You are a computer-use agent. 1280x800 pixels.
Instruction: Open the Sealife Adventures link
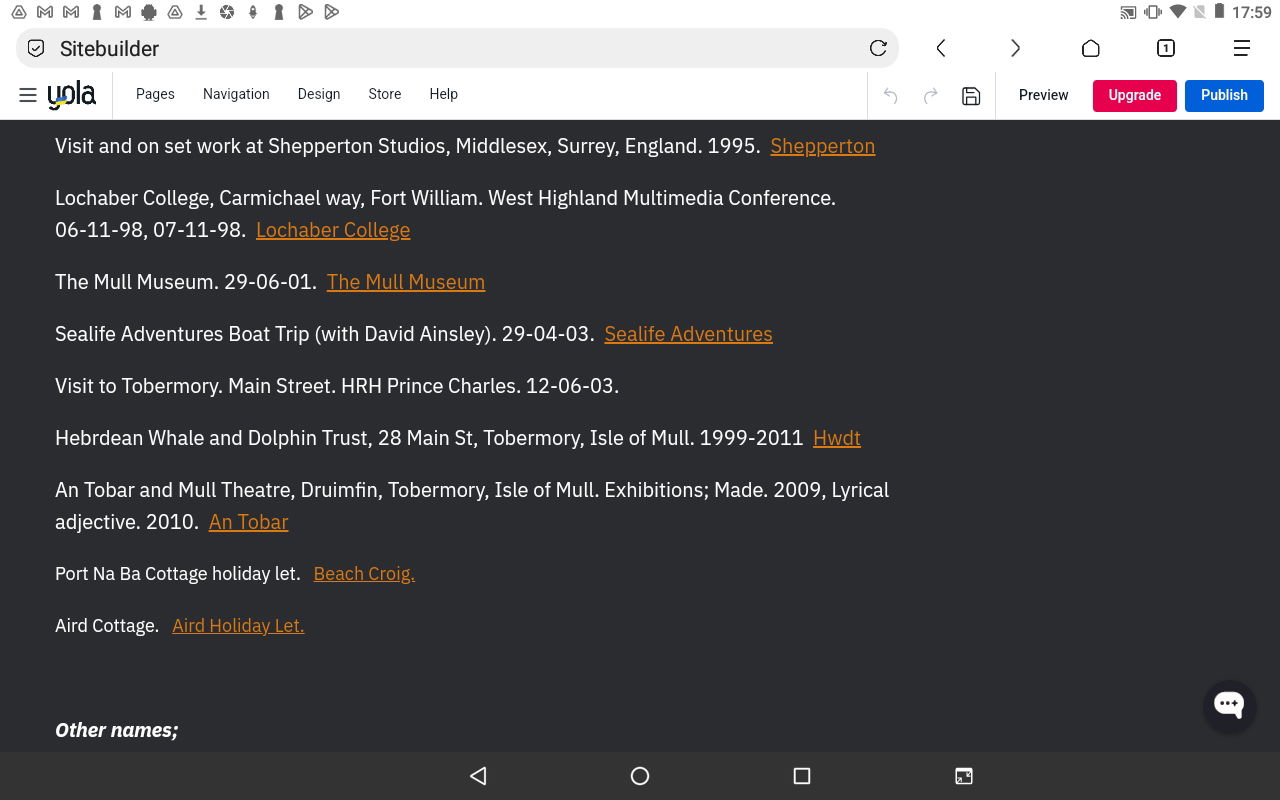click(689, 334)
